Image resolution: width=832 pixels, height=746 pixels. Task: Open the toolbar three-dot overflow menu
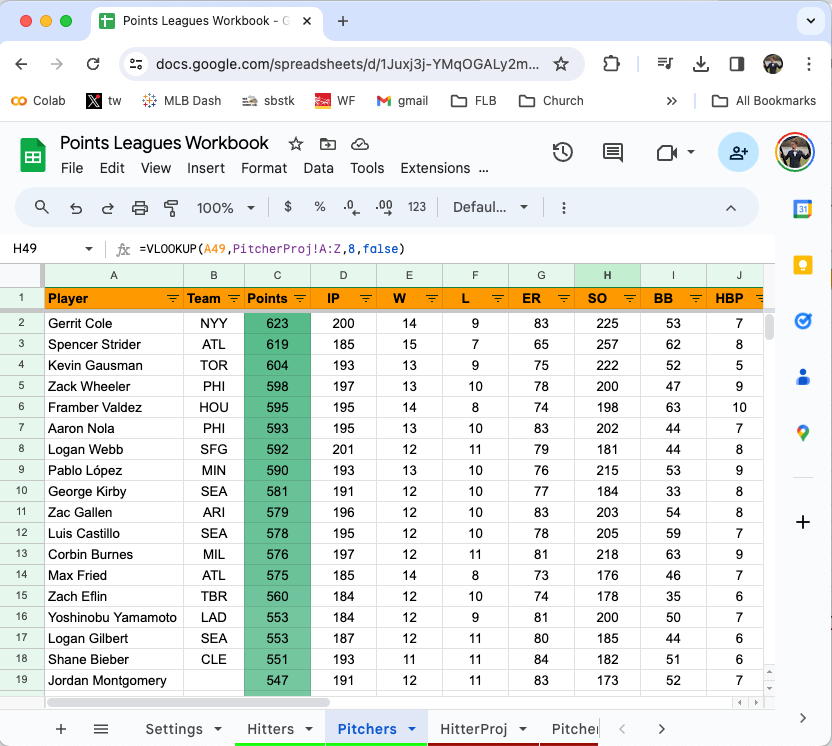[x=564, y=207]
